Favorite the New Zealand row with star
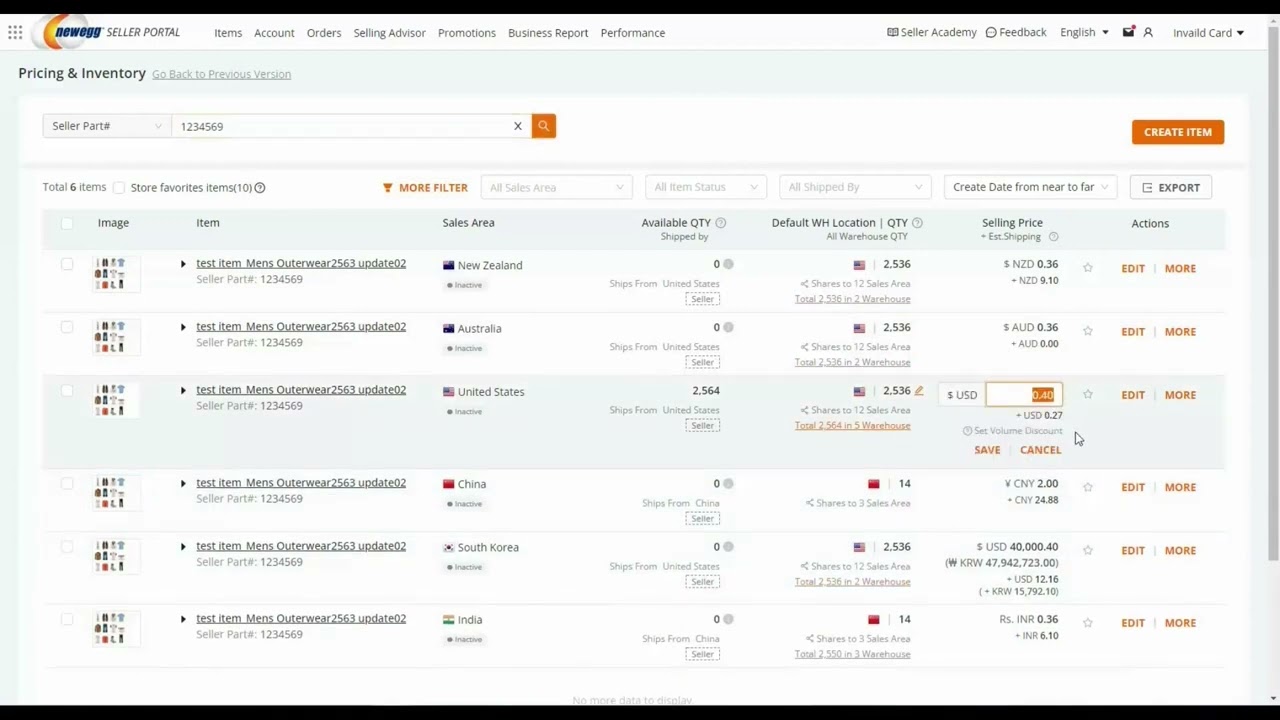1280x720 pixels. pos(1088,268)
